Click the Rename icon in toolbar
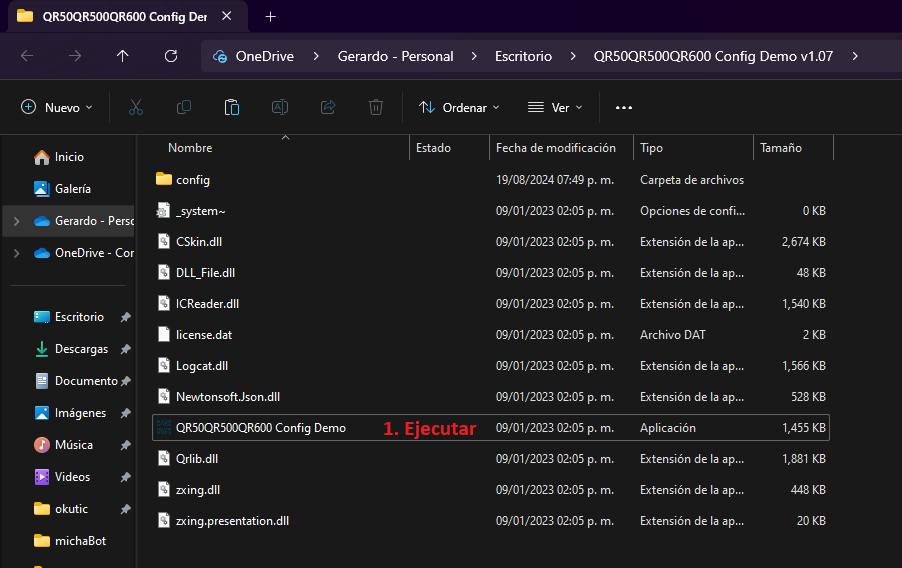The height and width of the screenshot is (568, 902). 280,107
